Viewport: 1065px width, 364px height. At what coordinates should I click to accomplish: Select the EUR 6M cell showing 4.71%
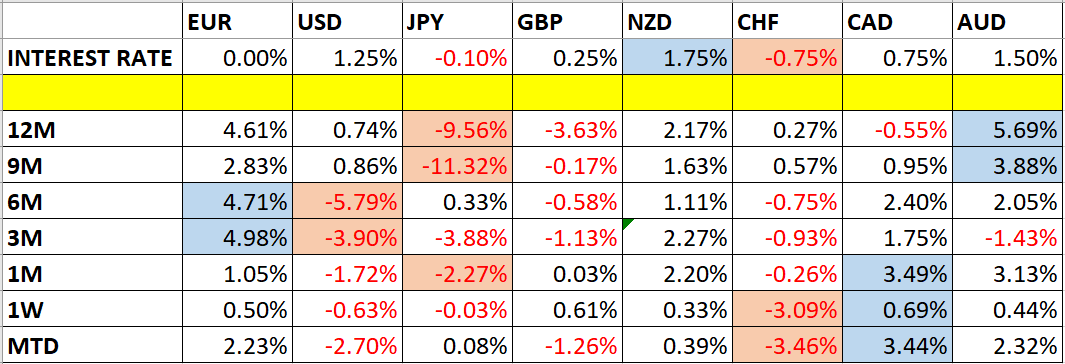coord(238,201)
